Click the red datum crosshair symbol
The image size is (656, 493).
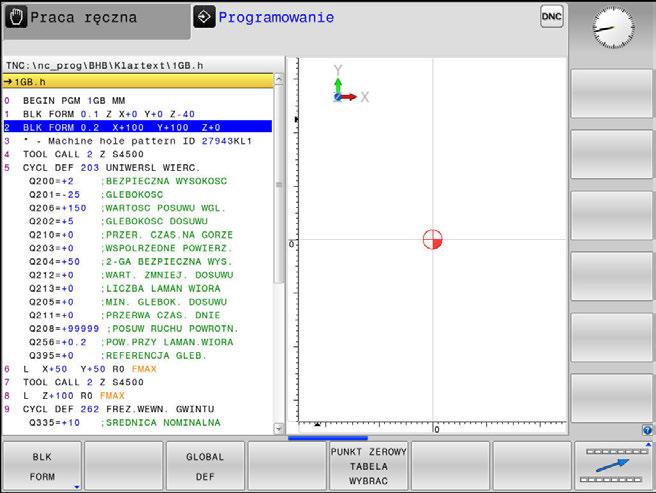[x=433, y=240]
